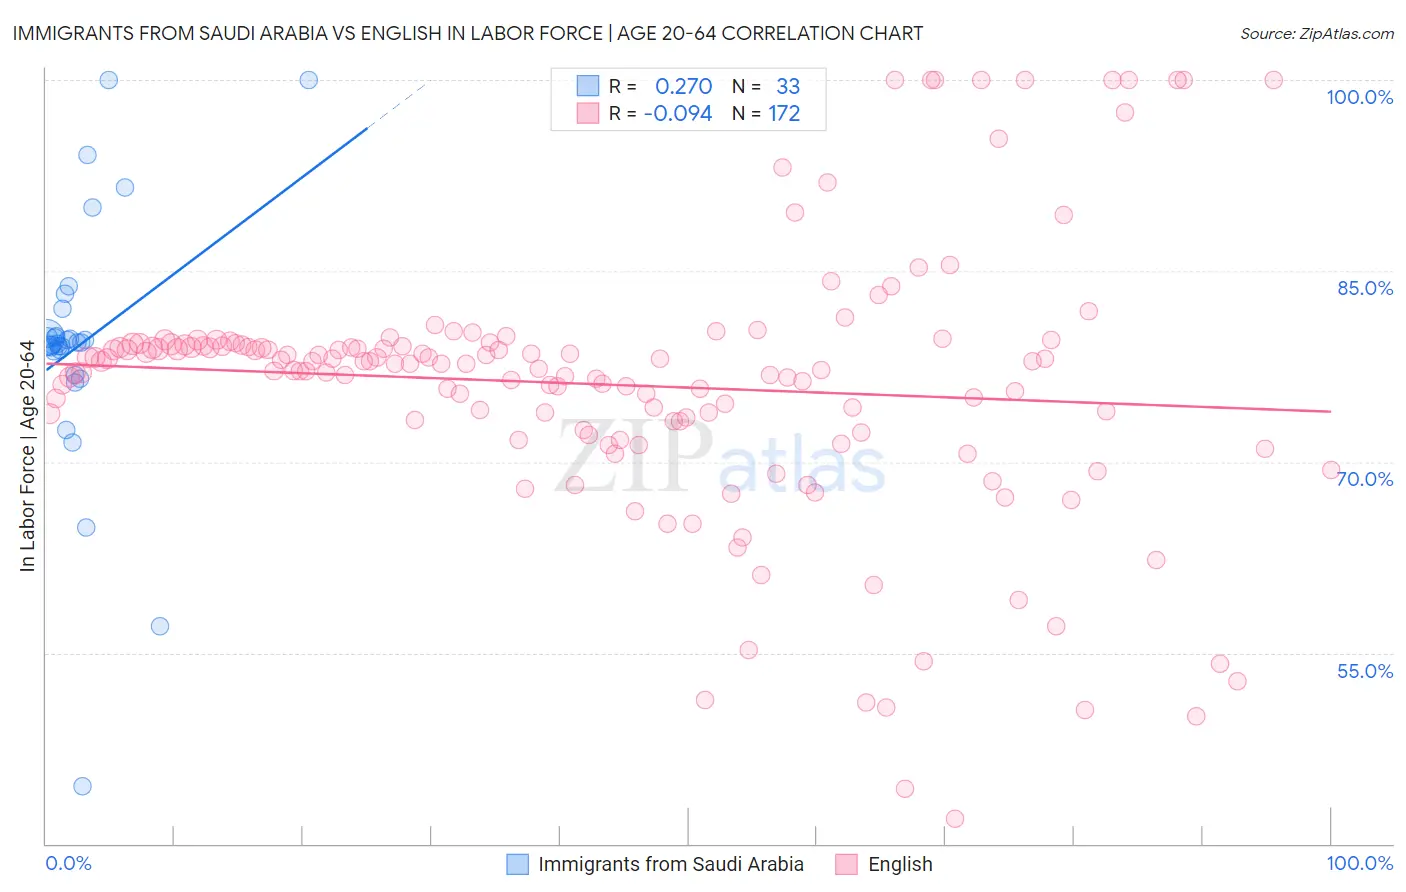This screenshot has height=892, width=1406.
Task: Select the pink swatch in the correlation stats box
Action: [x=587, y=113]
